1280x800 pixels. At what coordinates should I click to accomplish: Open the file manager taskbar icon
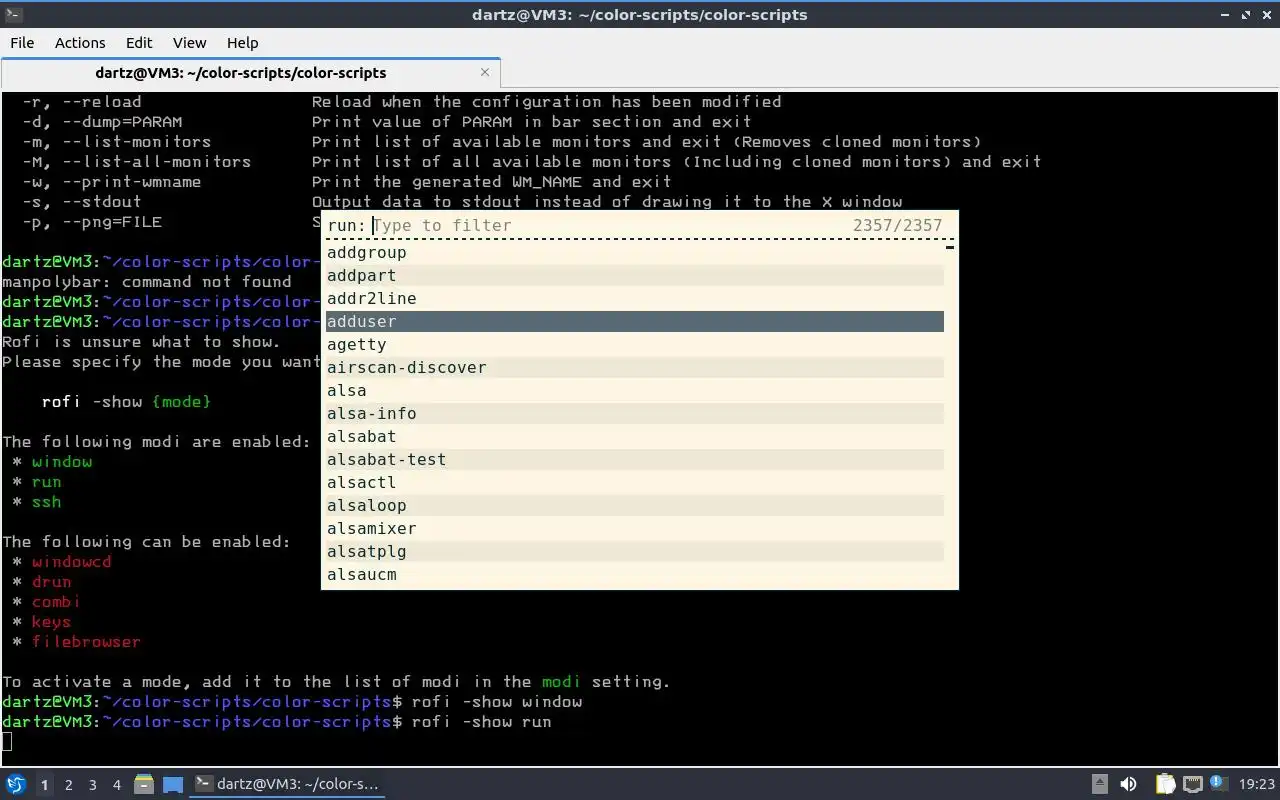(143, 784)
